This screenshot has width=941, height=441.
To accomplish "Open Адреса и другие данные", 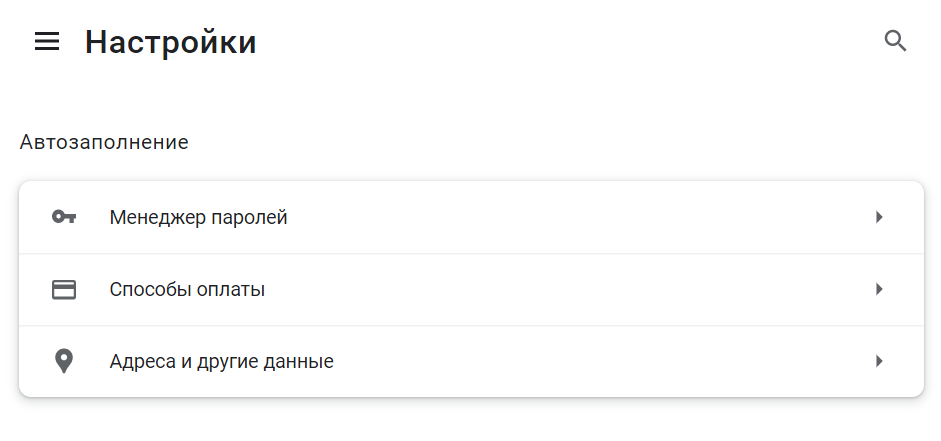I will pos(221,361).
